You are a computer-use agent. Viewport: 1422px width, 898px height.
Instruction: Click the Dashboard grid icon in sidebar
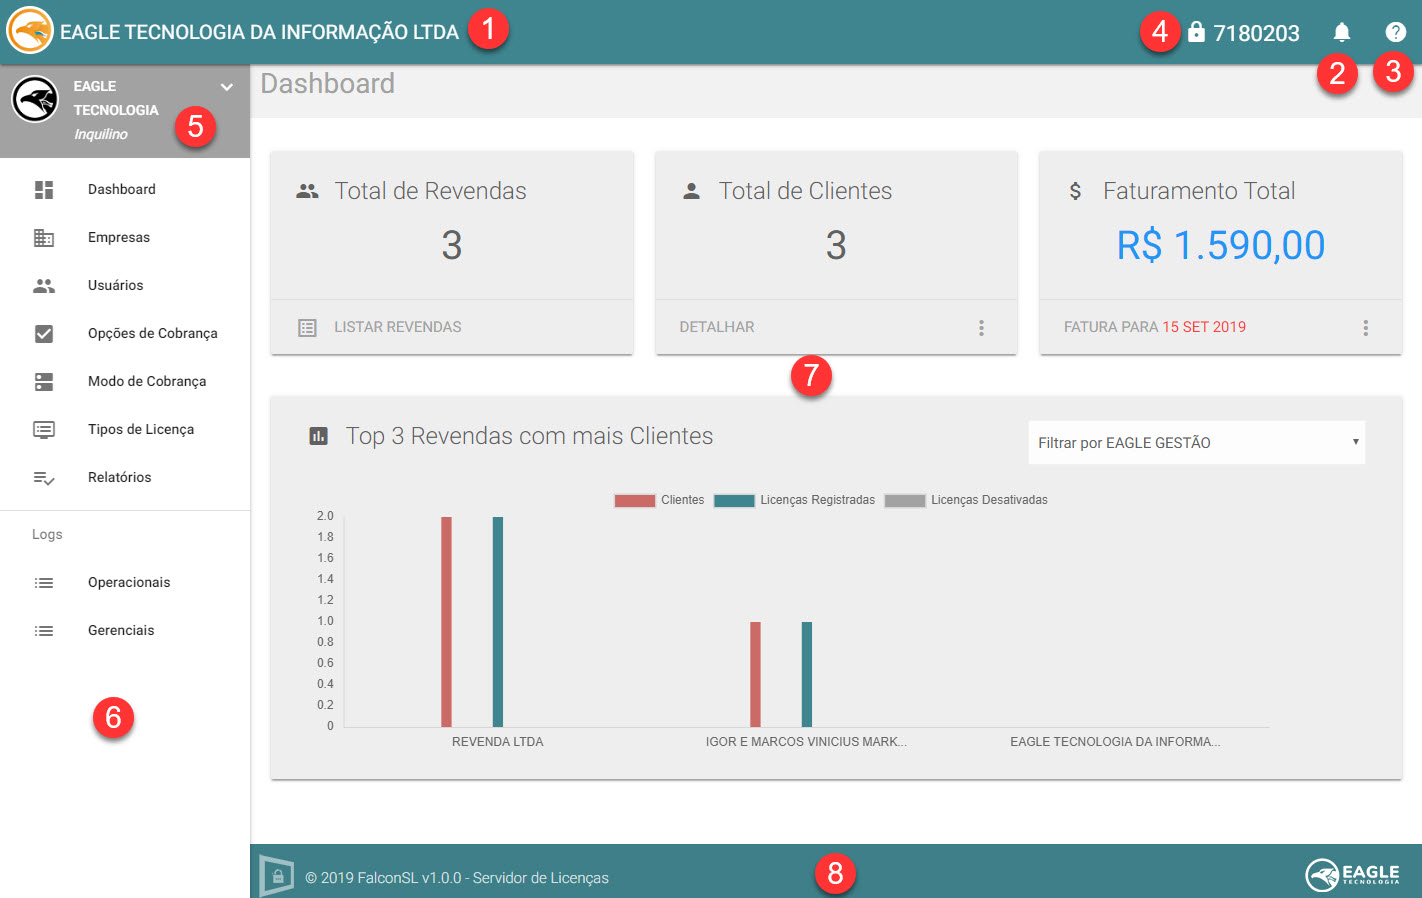(x=44, y=190)
